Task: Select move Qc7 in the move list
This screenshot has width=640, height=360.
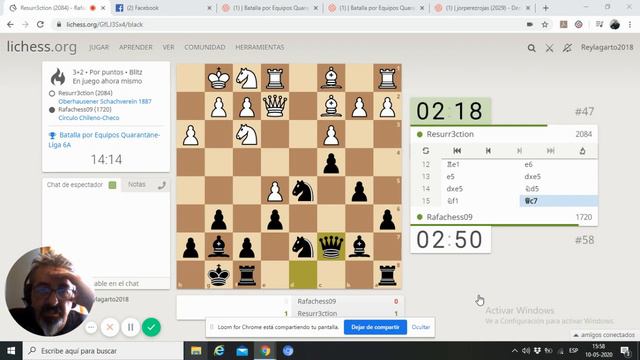Action: click(558, 201)
